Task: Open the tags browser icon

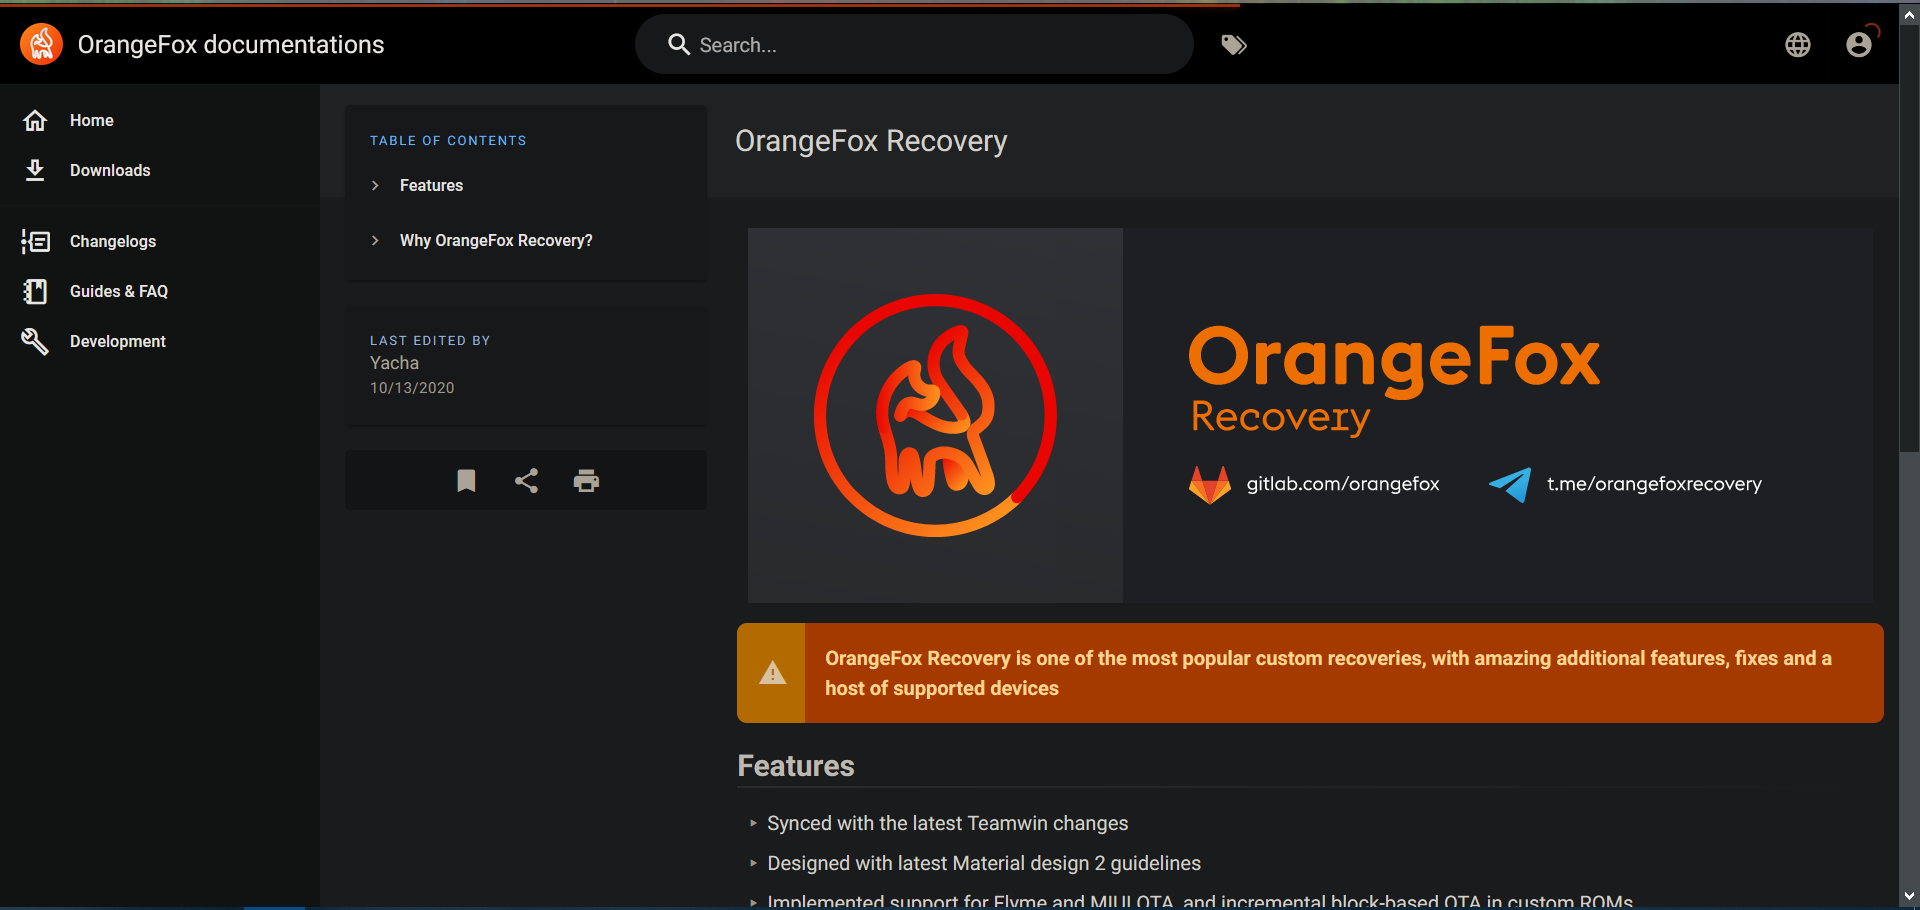Action: coord(1234,45)
